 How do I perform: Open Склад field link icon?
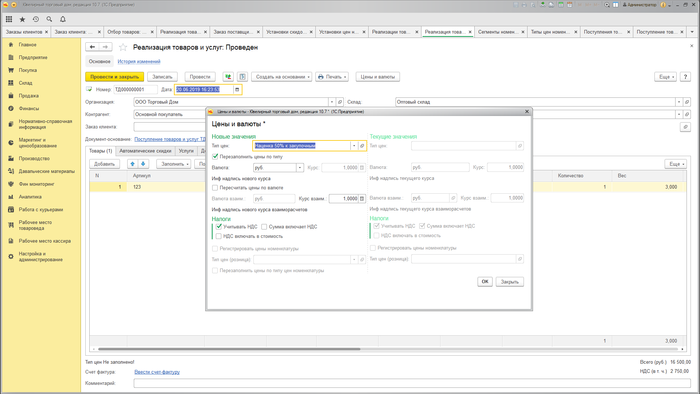687,102
